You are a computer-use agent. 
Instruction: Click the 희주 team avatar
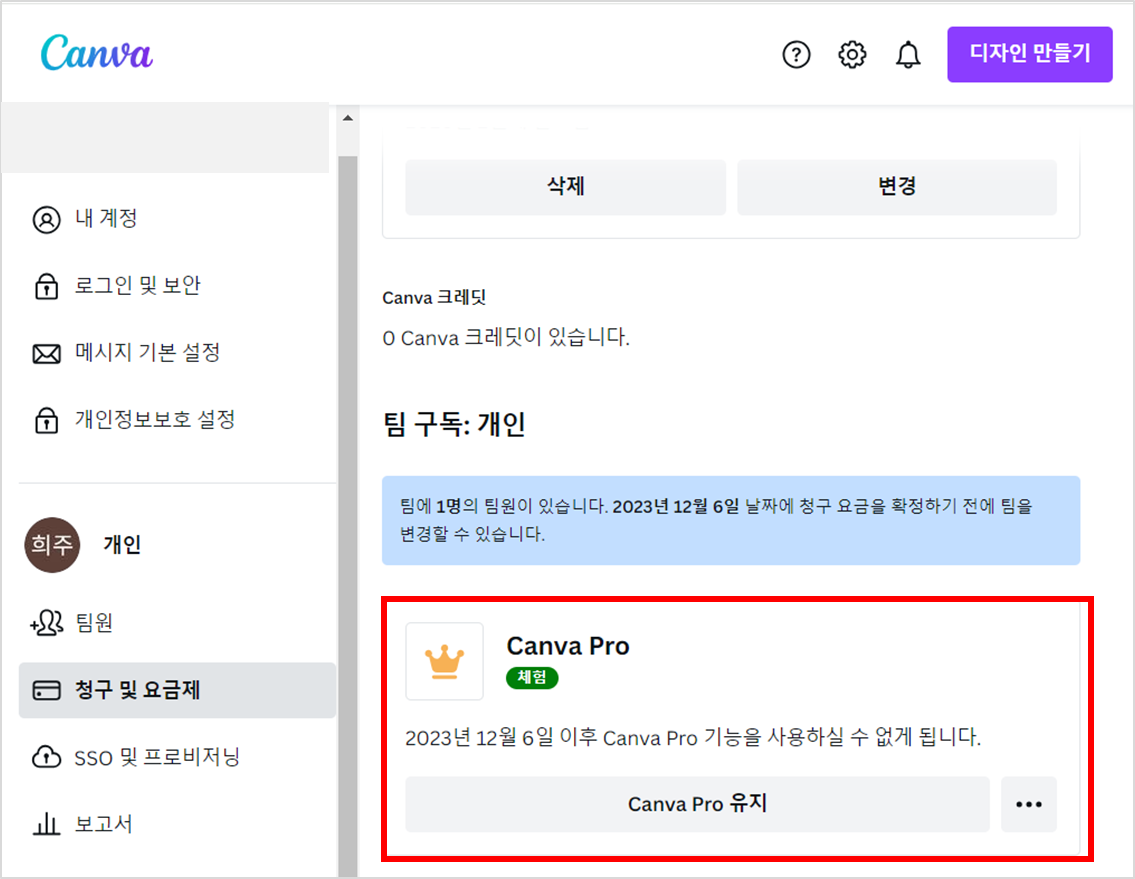tap(52, 544)
